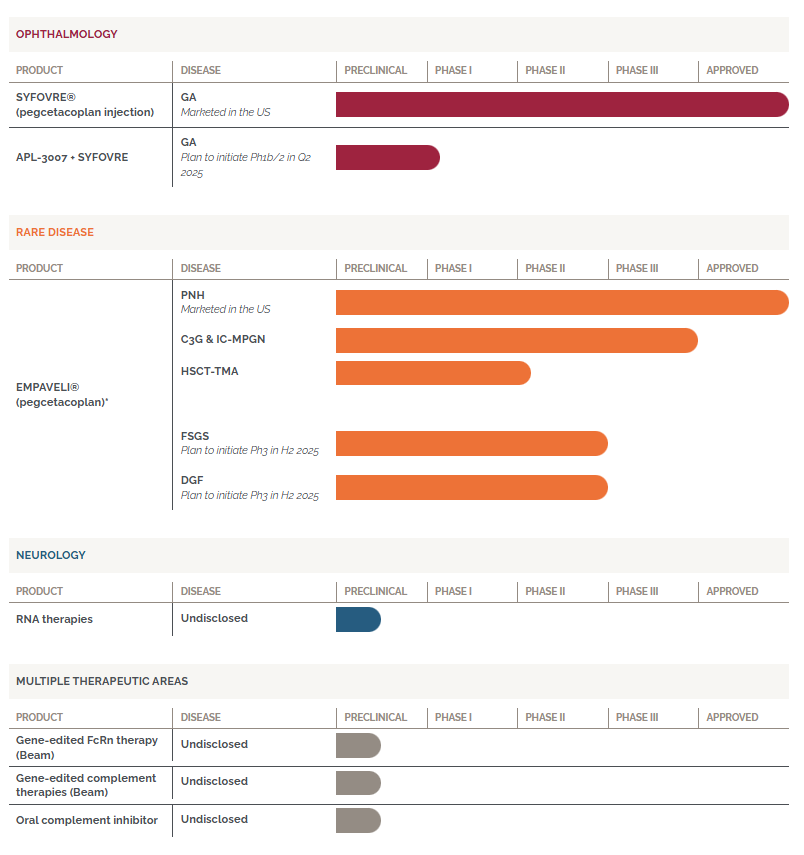Click PHASE I header in Multiple Therapeutic Areas table

pyautogui.click(x=453, y=717)
